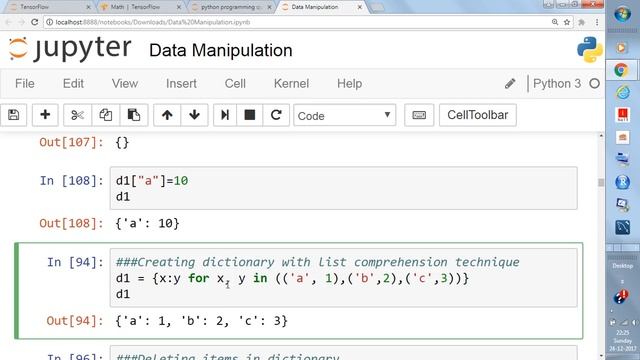640x360 pixels.
Task: Open the File menu
Action: click(24, 84)
